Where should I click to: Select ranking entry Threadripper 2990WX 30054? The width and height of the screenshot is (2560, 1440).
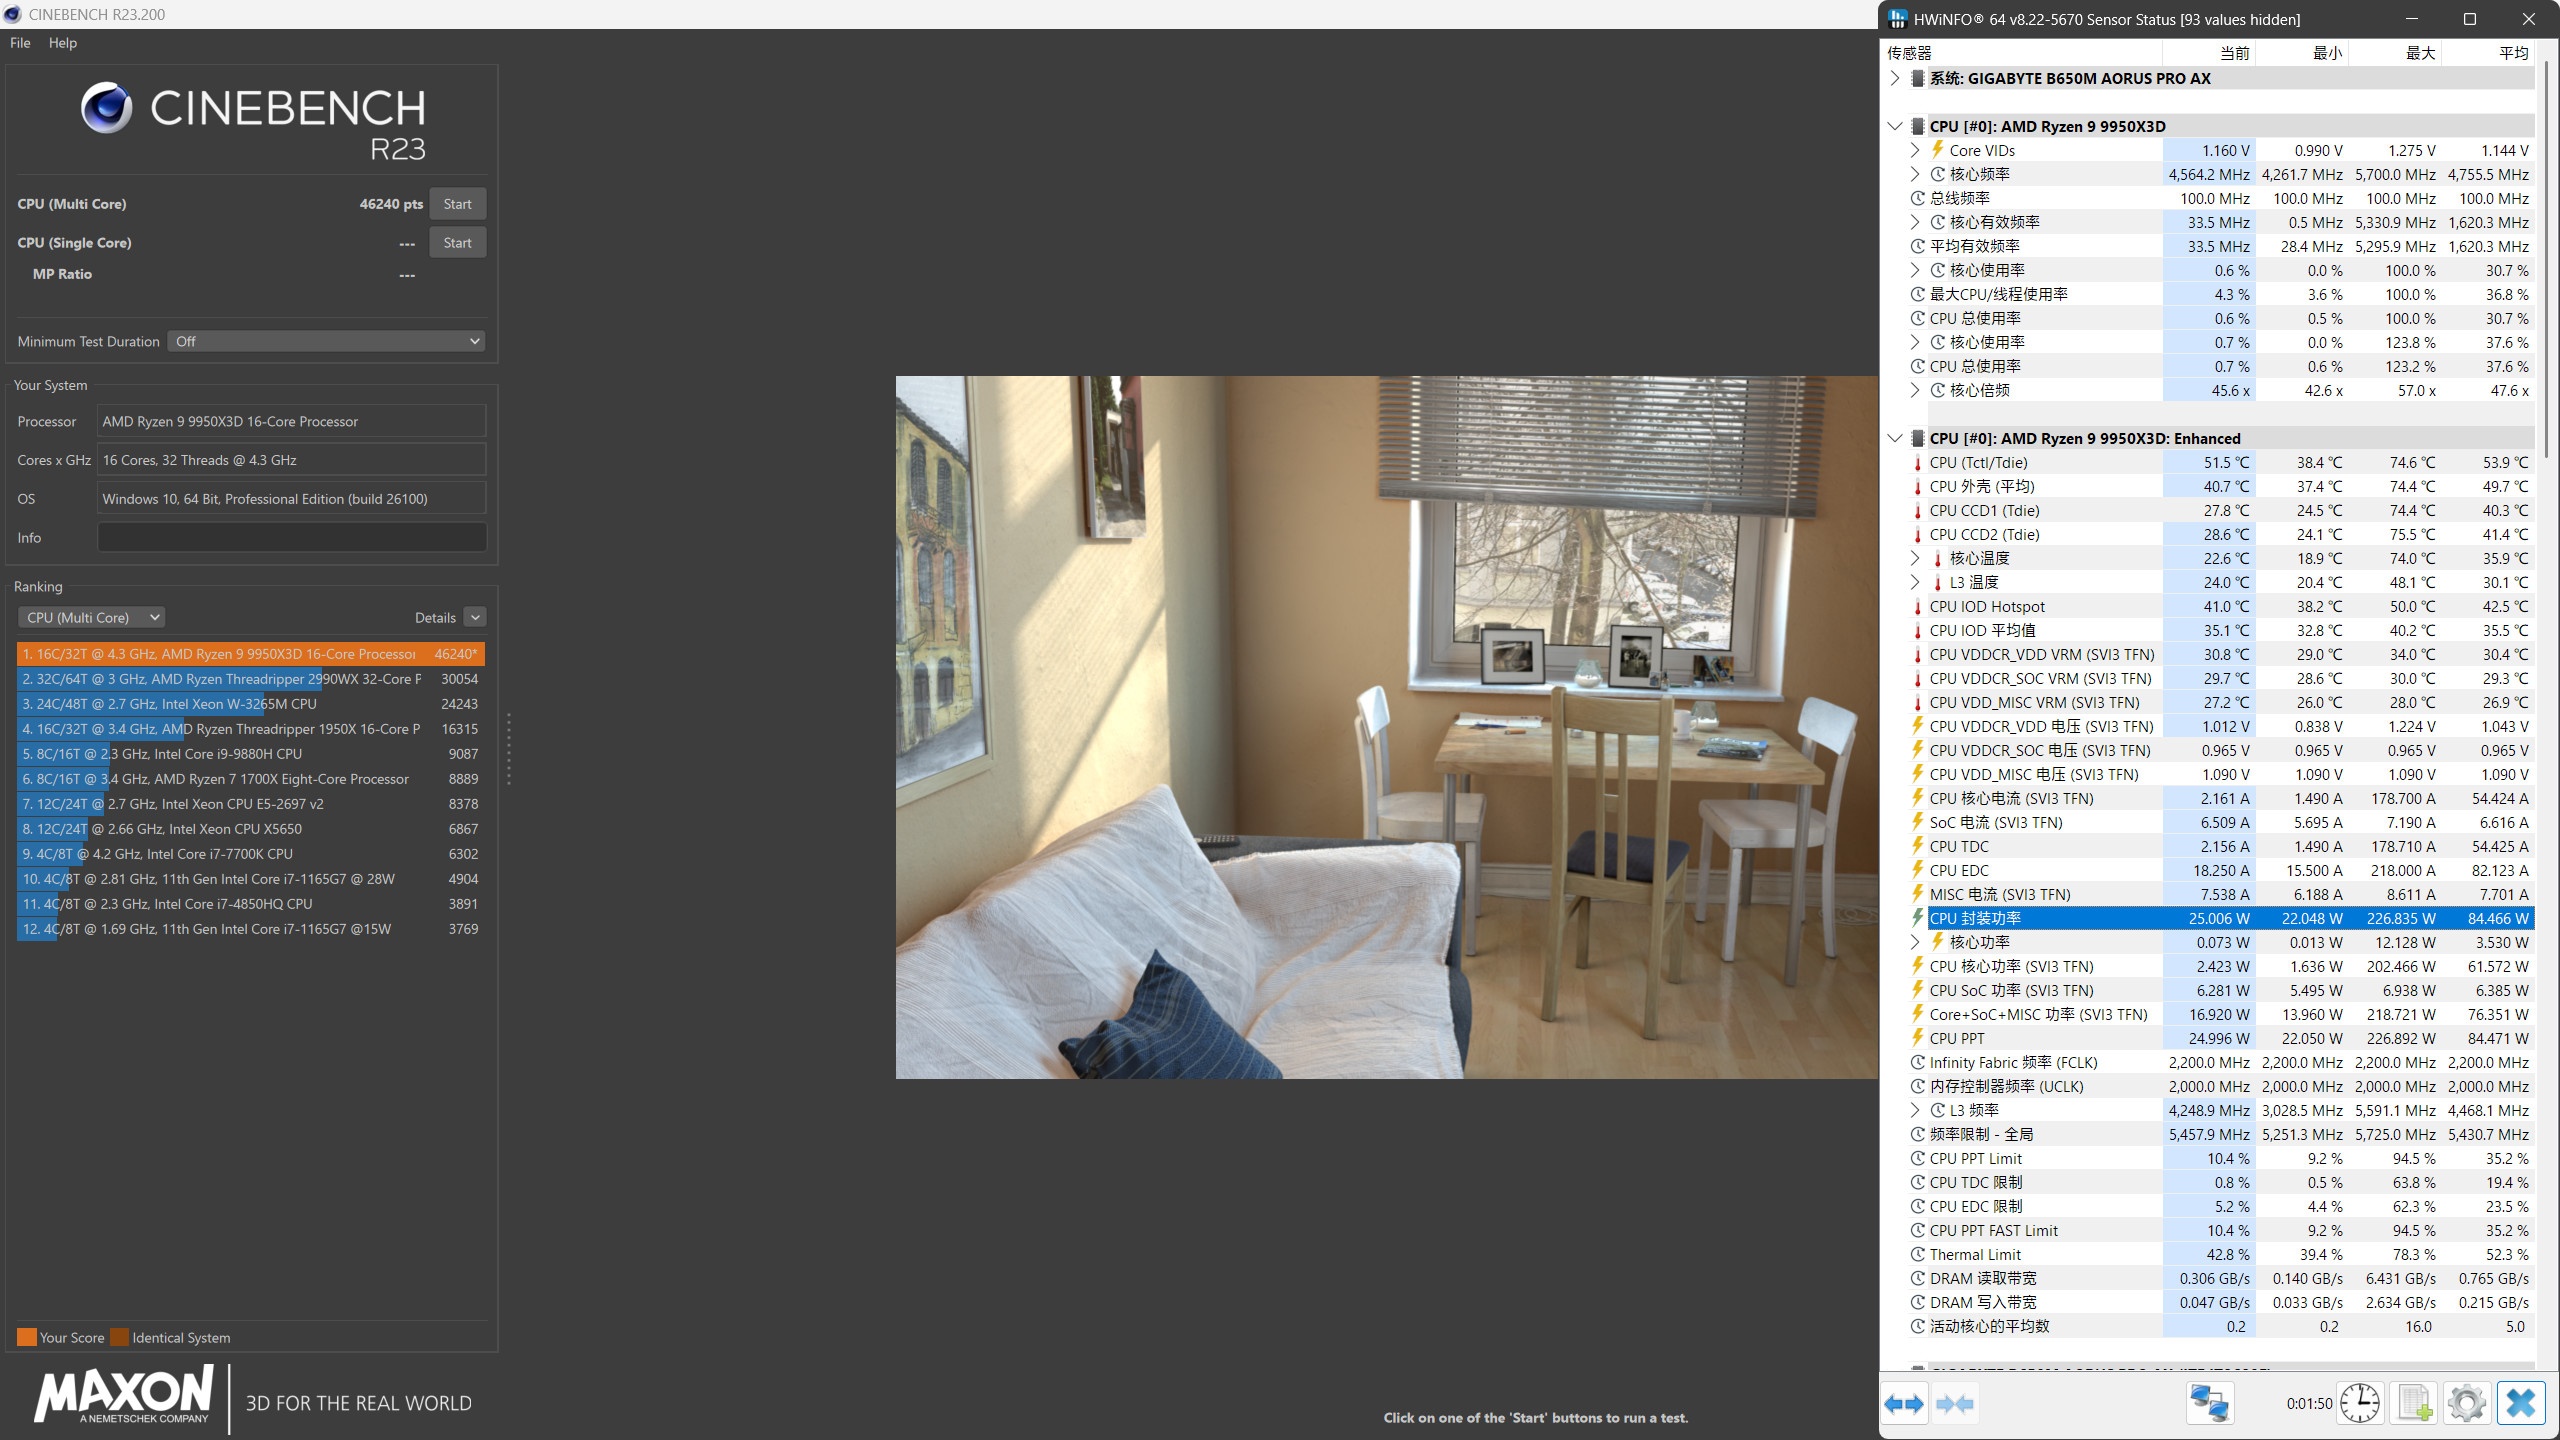pos(251,679)
